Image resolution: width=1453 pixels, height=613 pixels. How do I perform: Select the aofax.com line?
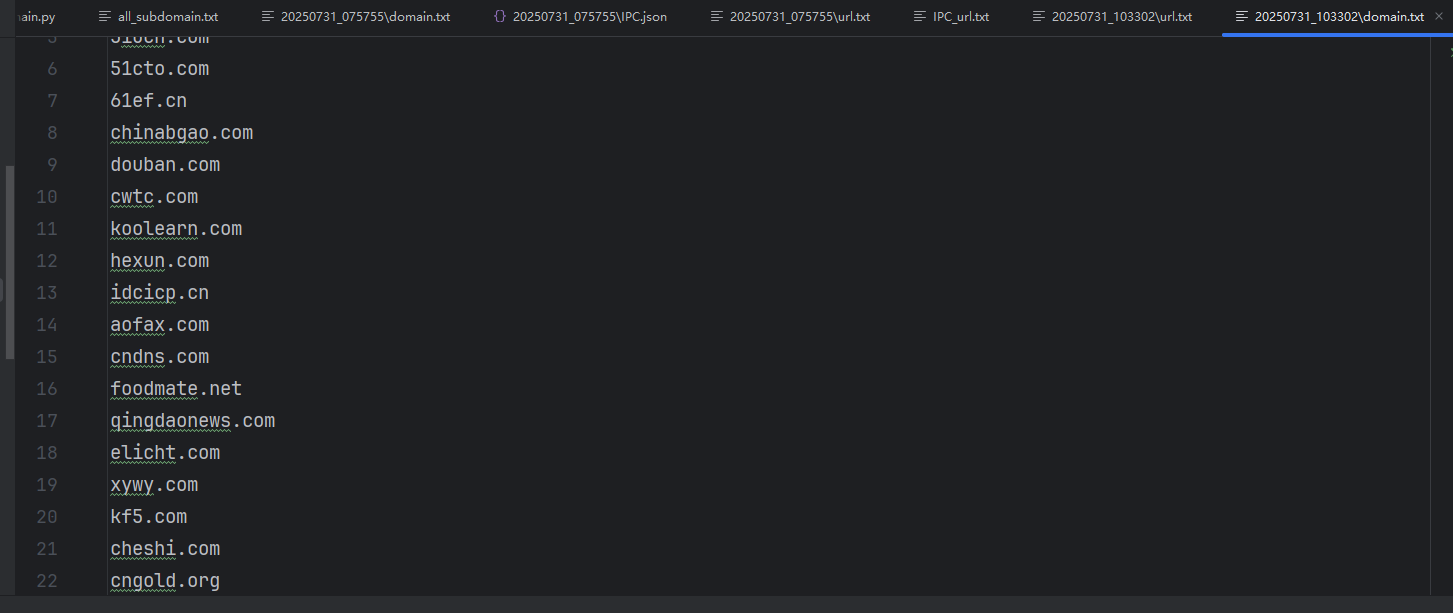tap(160, 325)
